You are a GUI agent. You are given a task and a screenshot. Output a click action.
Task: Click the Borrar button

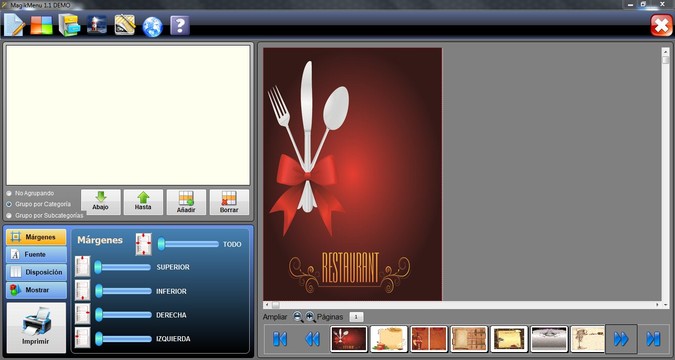(229, 202)
